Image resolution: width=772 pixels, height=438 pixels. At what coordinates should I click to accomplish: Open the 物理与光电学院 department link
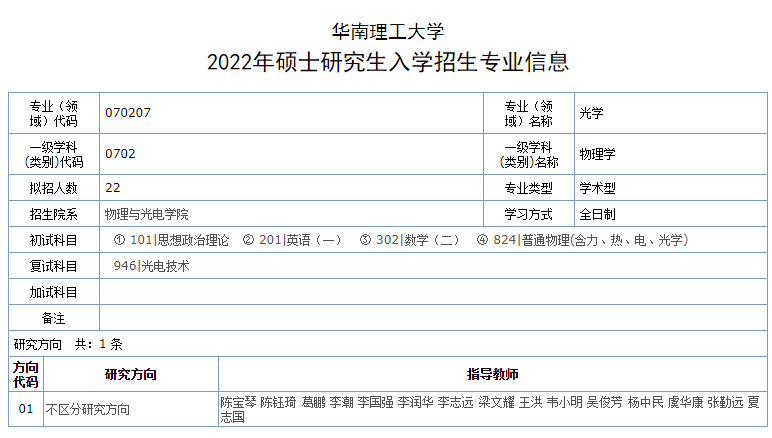pos(147,214)
